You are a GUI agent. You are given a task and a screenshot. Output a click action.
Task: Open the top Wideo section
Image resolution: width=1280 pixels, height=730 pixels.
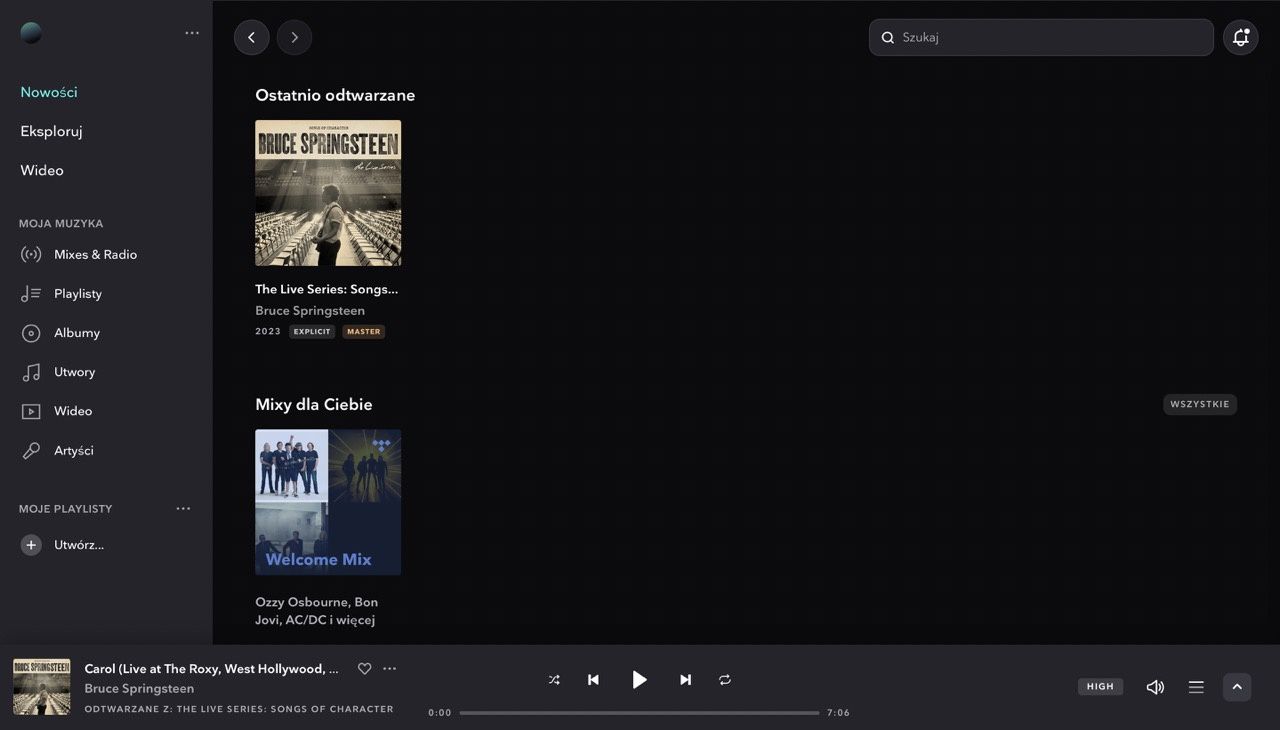(x=42, y=170)
